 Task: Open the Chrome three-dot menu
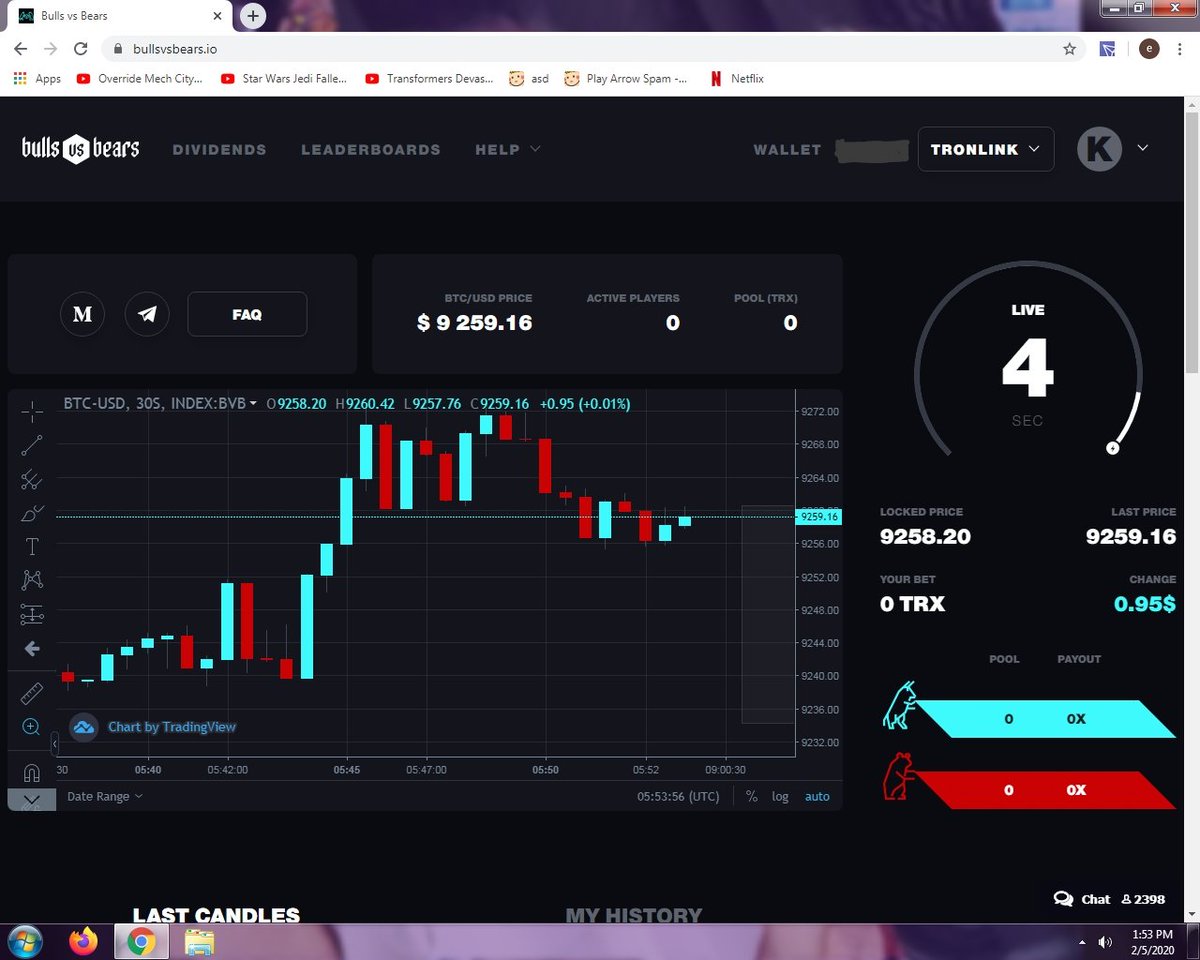click(x=1182, y=48)
